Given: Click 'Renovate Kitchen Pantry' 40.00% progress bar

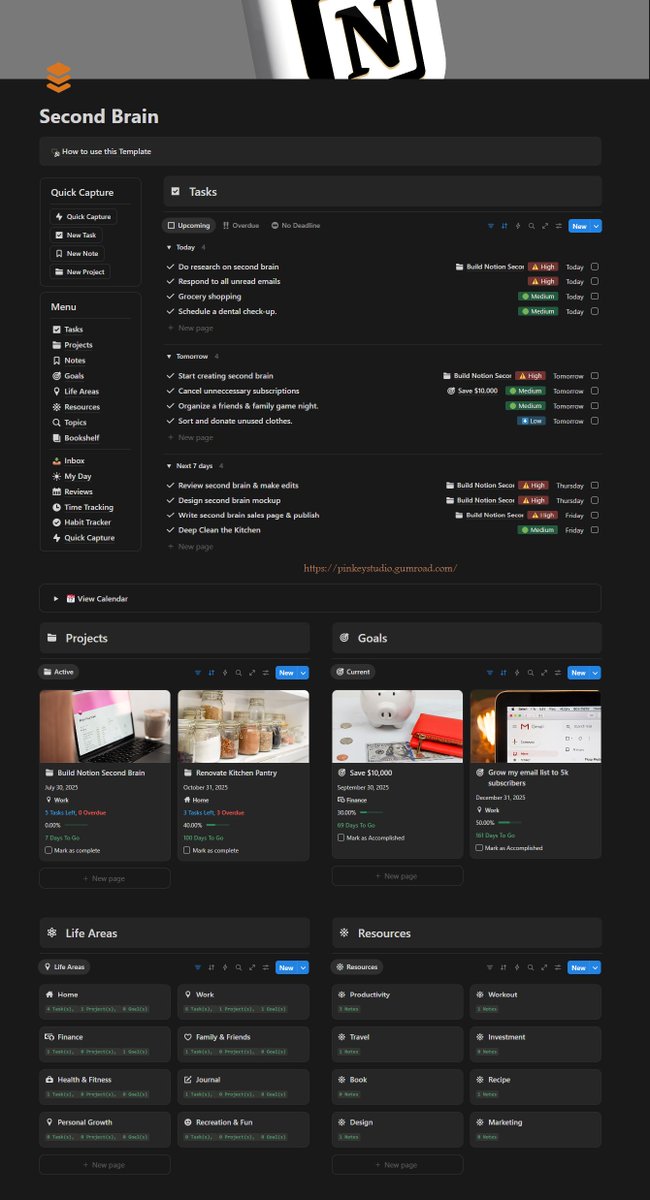Looking at the screenshot, I should (218, 825).
